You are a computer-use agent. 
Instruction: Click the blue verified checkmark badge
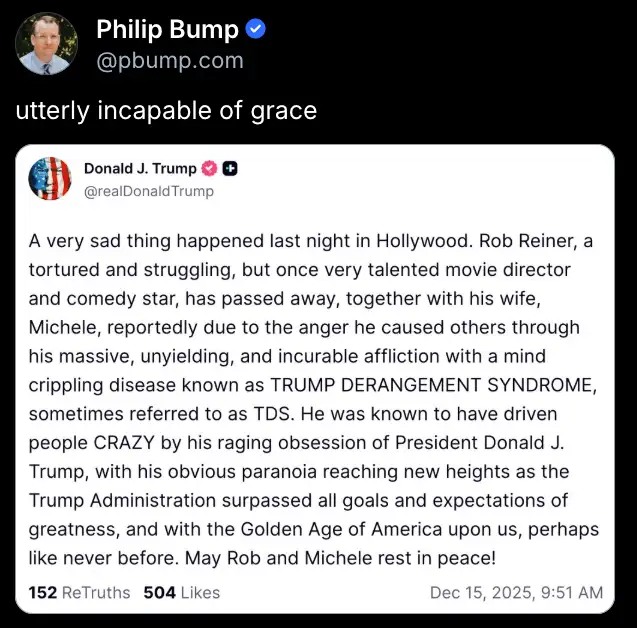click(256, 30)
